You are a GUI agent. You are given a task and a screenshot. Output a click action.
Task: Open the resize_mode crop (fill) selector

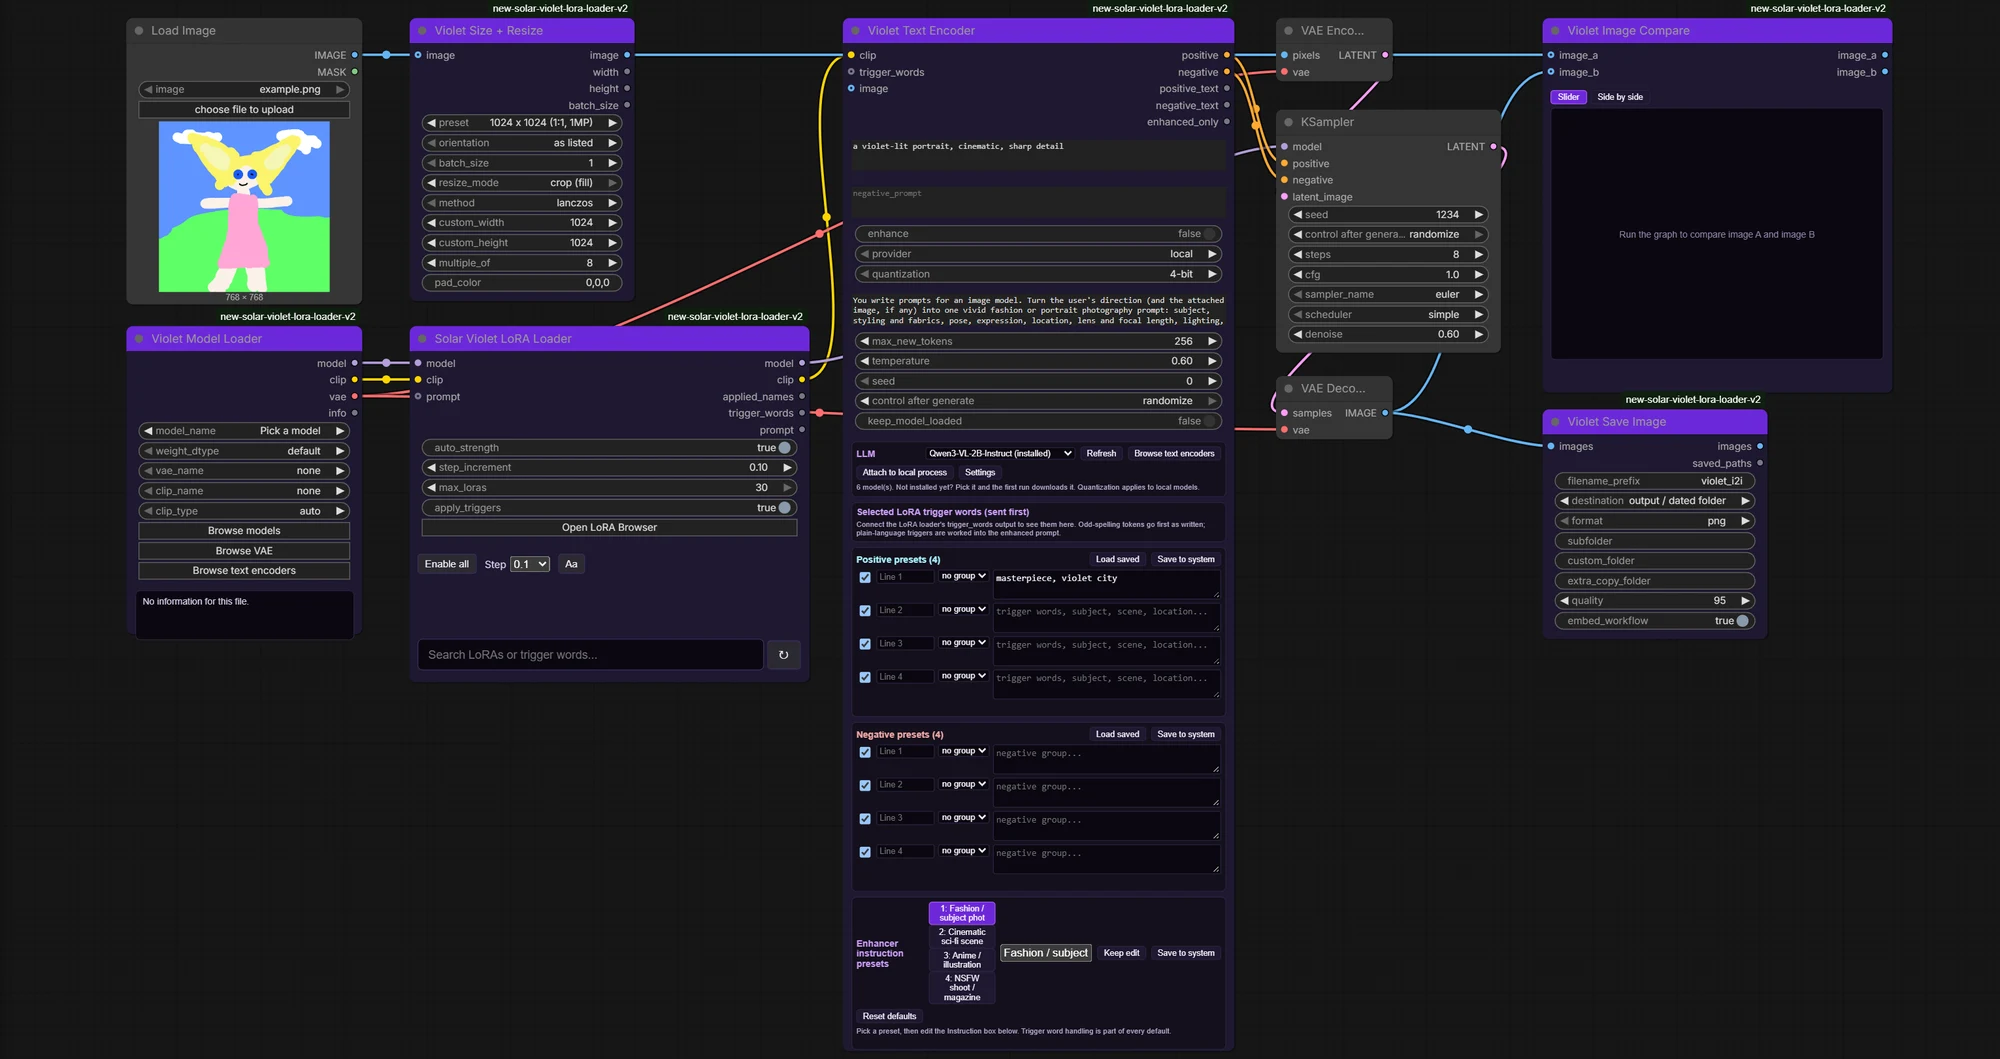pyautogui.click(x=522, y=183)
